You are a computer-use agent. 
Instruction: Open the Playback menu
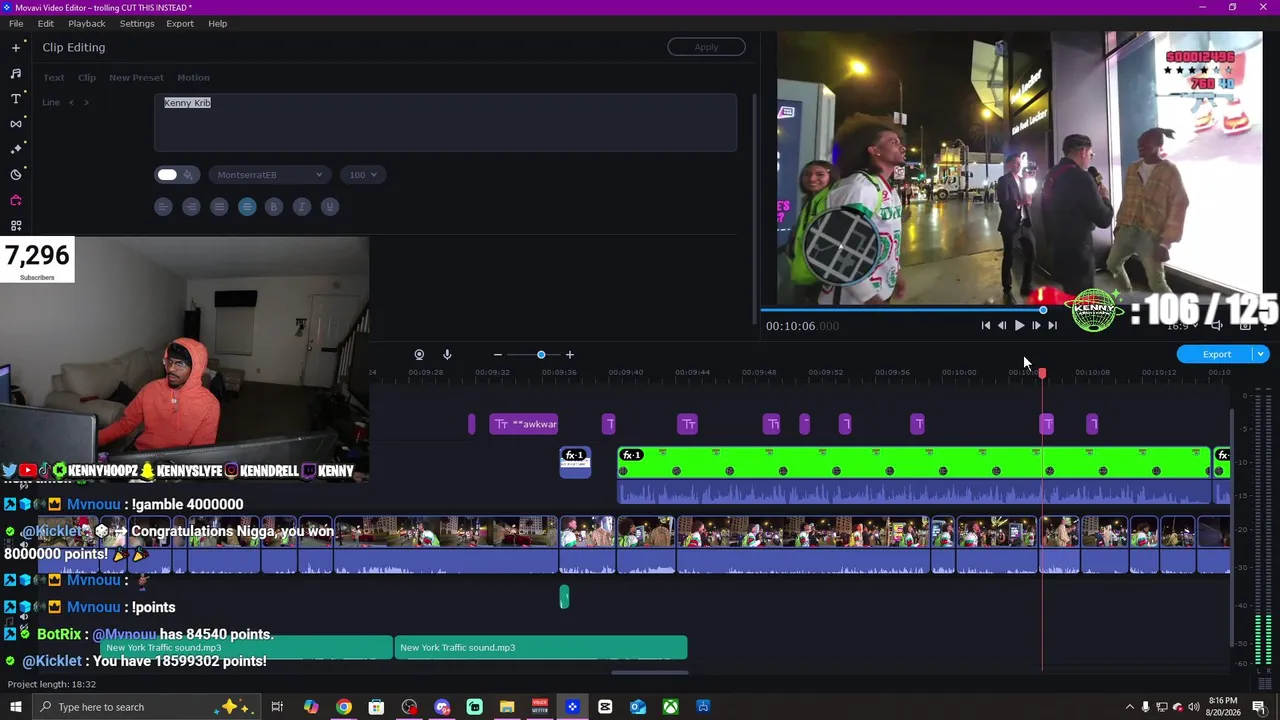coord(87,23)
